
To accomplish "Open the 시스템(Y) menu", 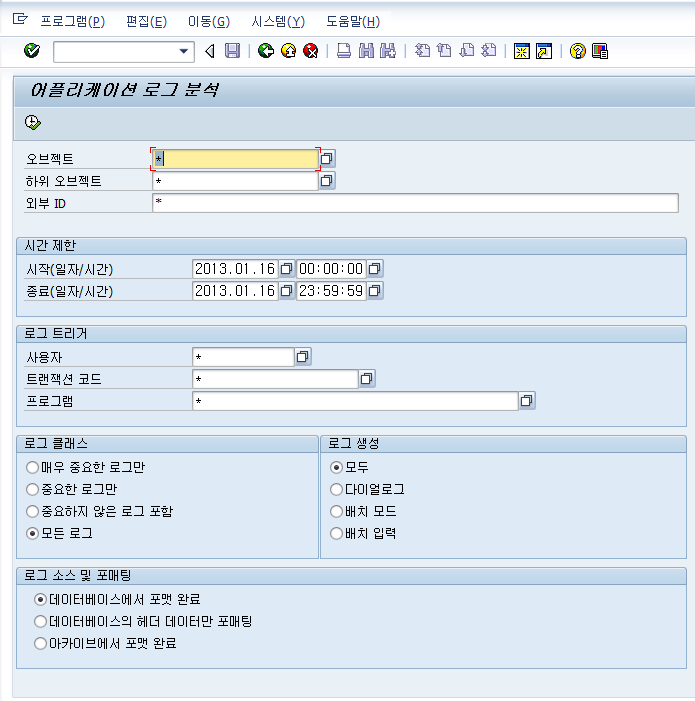I will click(x=278, y=21).
